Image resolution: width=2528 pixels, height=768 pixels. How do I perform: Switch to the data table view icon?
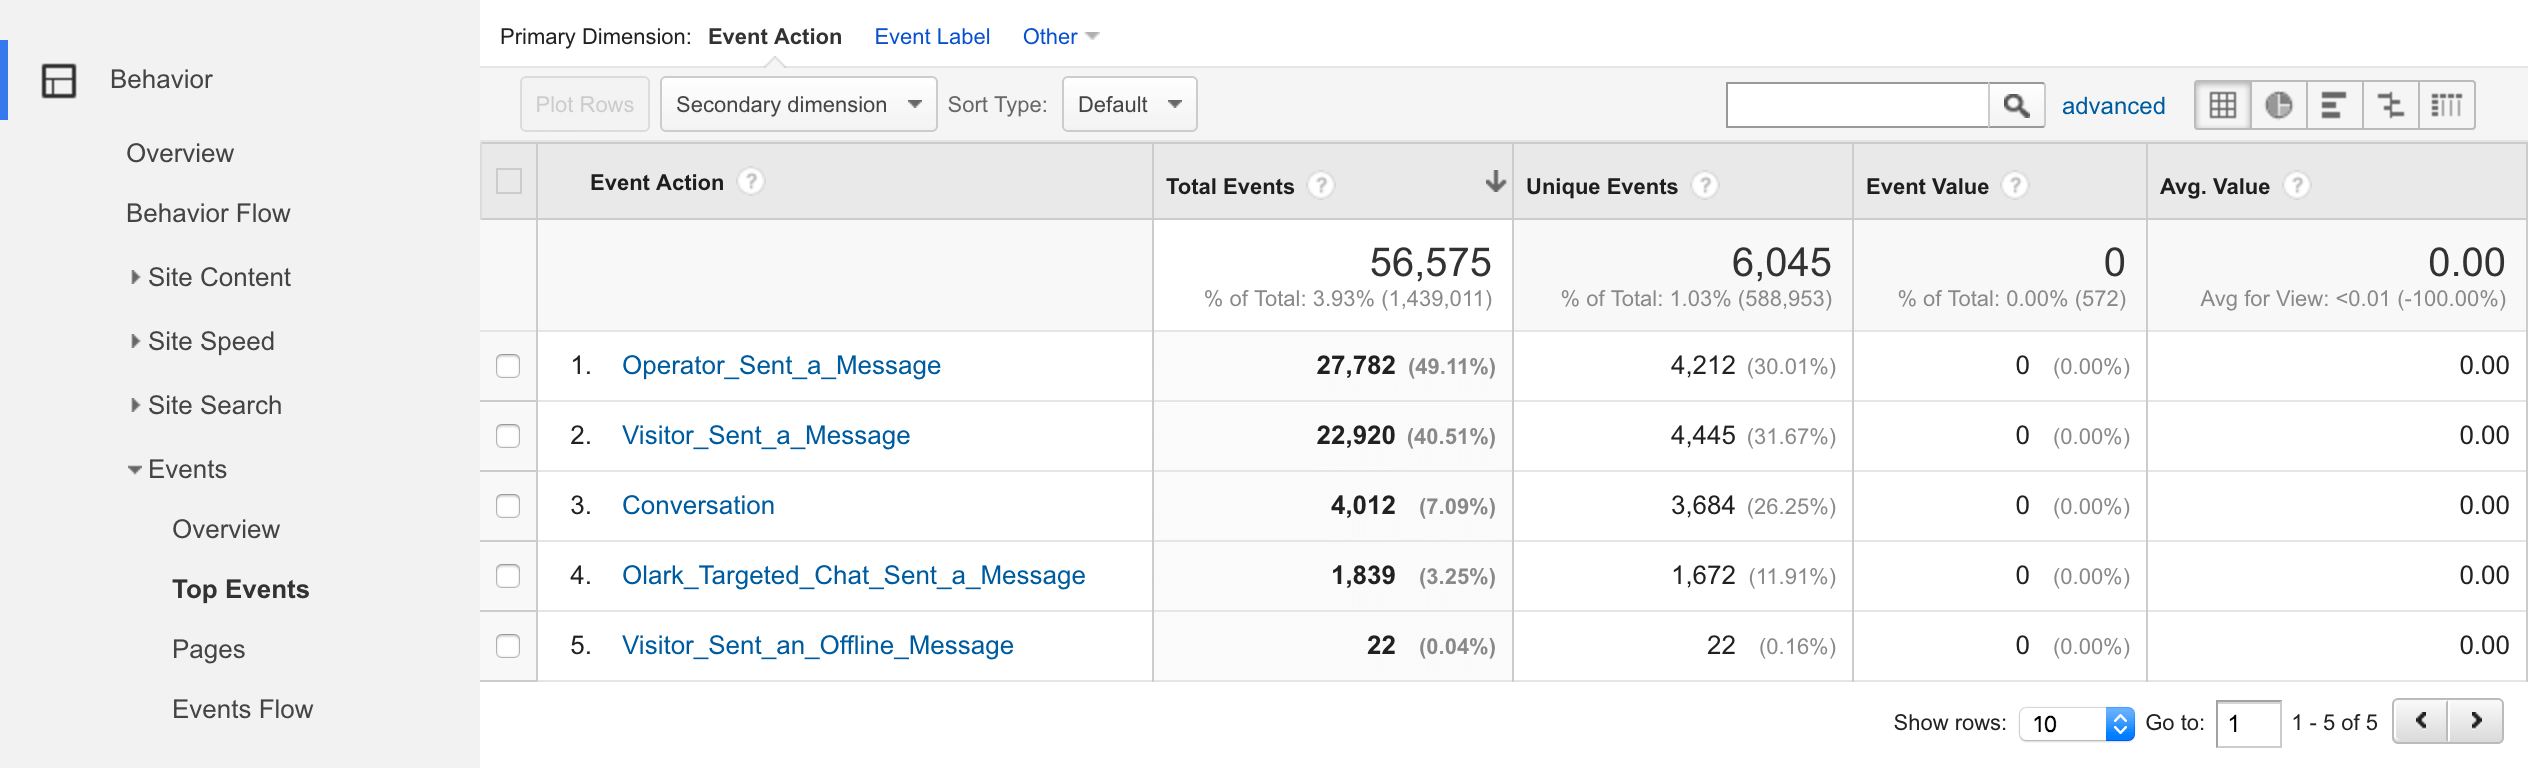pyautogui.click(x=2222, y=105)
